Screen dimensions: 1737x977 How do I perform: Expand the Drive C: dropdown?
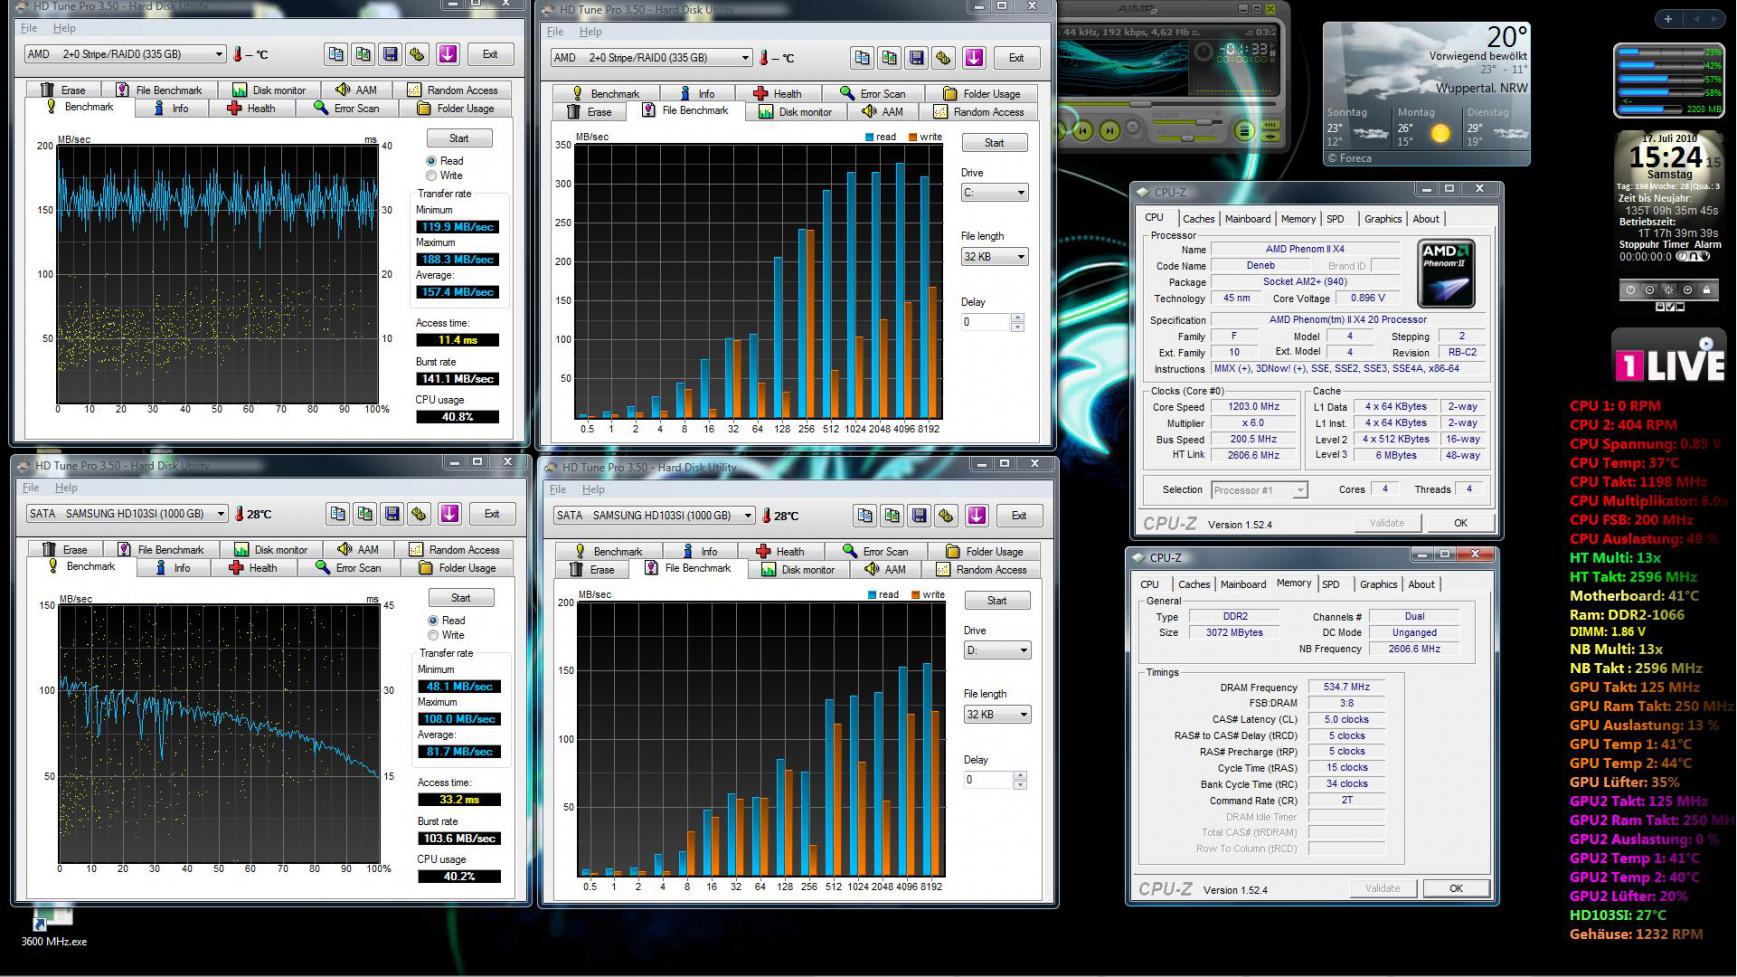point(995,193)
